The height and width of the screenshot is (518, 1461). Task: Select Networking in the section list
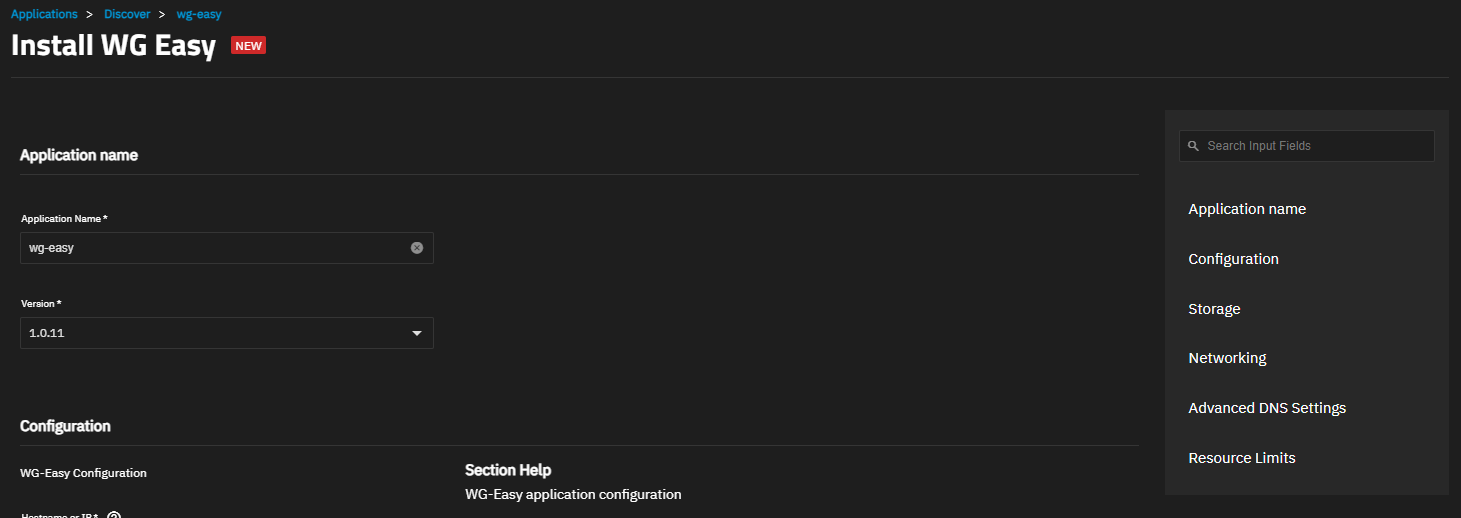(x=1227, y=358)
